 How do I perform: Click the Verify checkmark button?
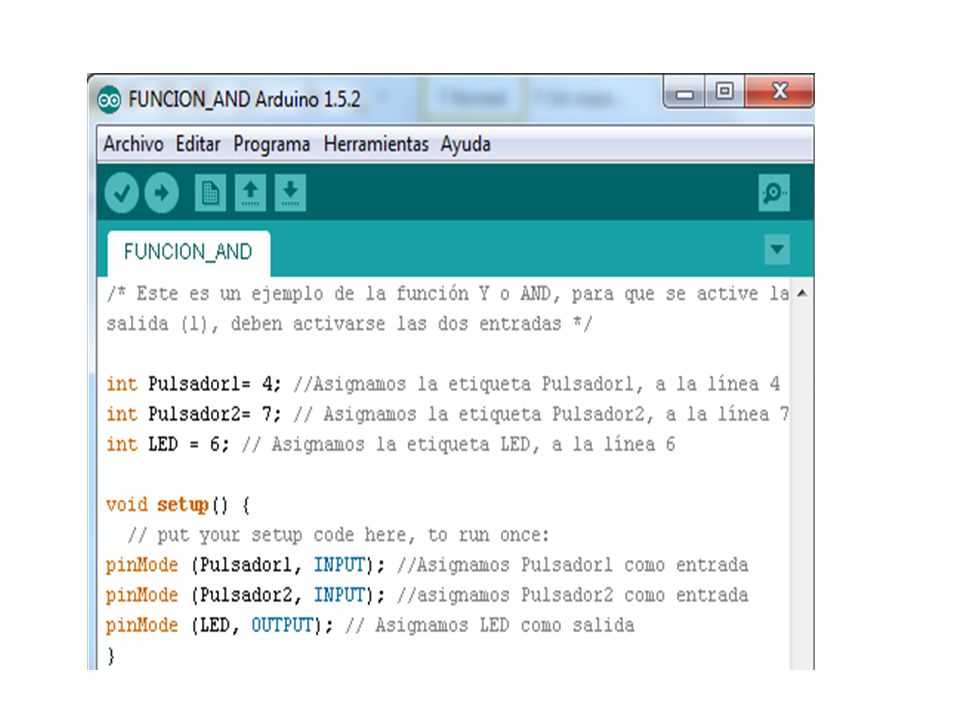point(121,193)
